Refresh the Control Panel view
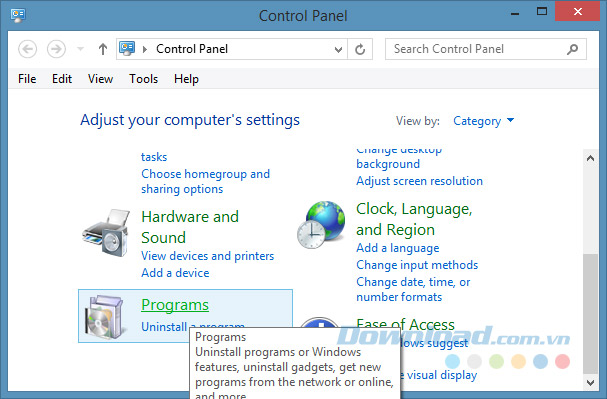Image resolution: width=607 pixels, height=399 pixels. point(360,49)
